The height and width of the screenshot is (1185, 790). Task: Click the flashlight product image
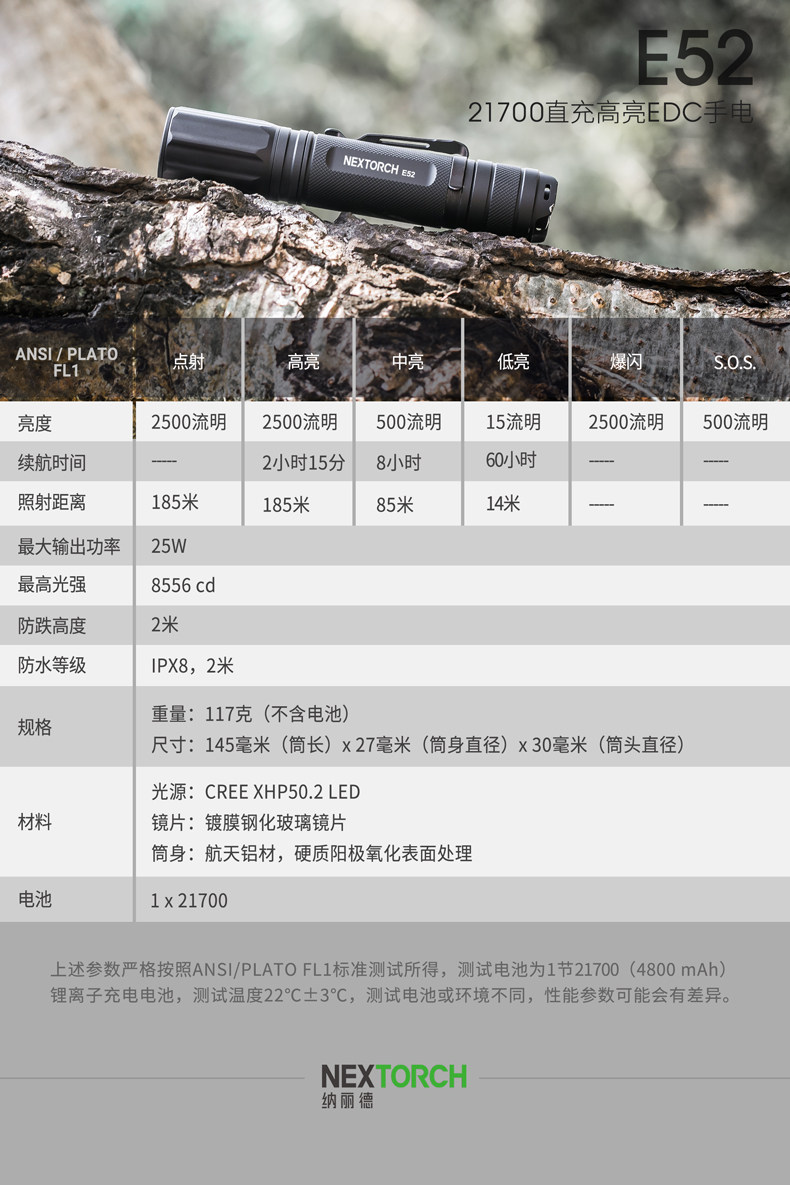(358, 173)
